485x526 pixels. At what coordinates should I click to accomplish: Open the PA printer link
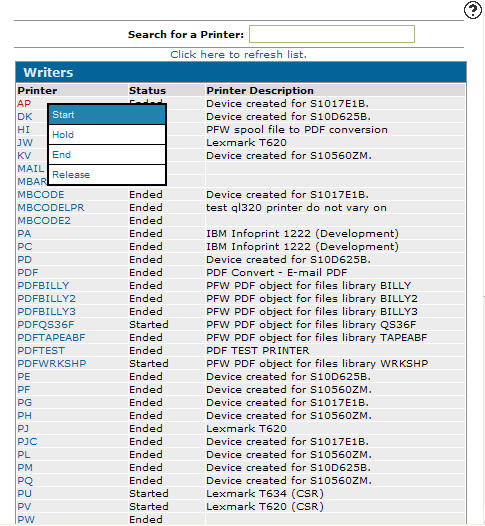pos(24,234)
